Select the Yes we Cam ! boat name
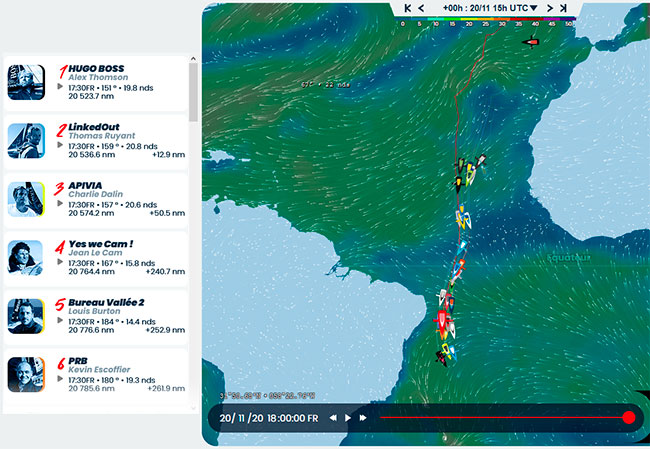 (101, 244)
